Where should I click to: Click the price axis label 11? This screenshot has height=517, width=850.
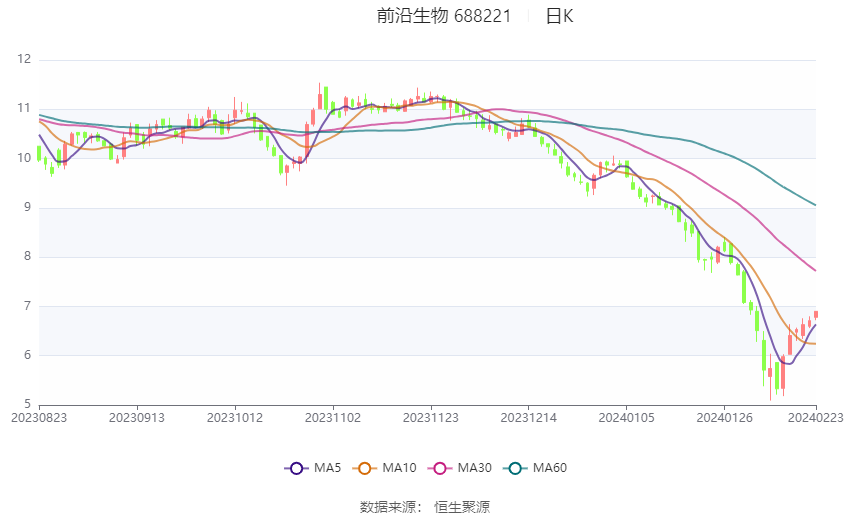(x=24, y=108)
